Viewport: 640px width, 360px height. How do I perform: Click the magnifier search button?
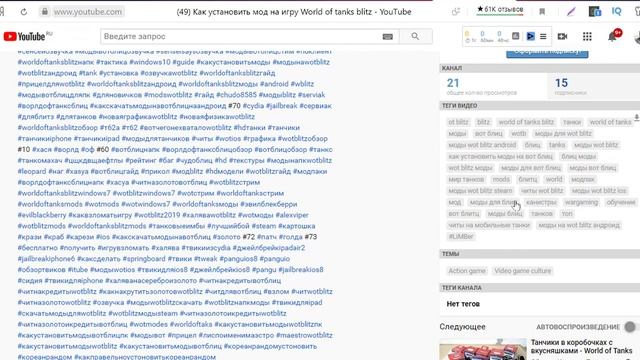(x=415, y=36)
